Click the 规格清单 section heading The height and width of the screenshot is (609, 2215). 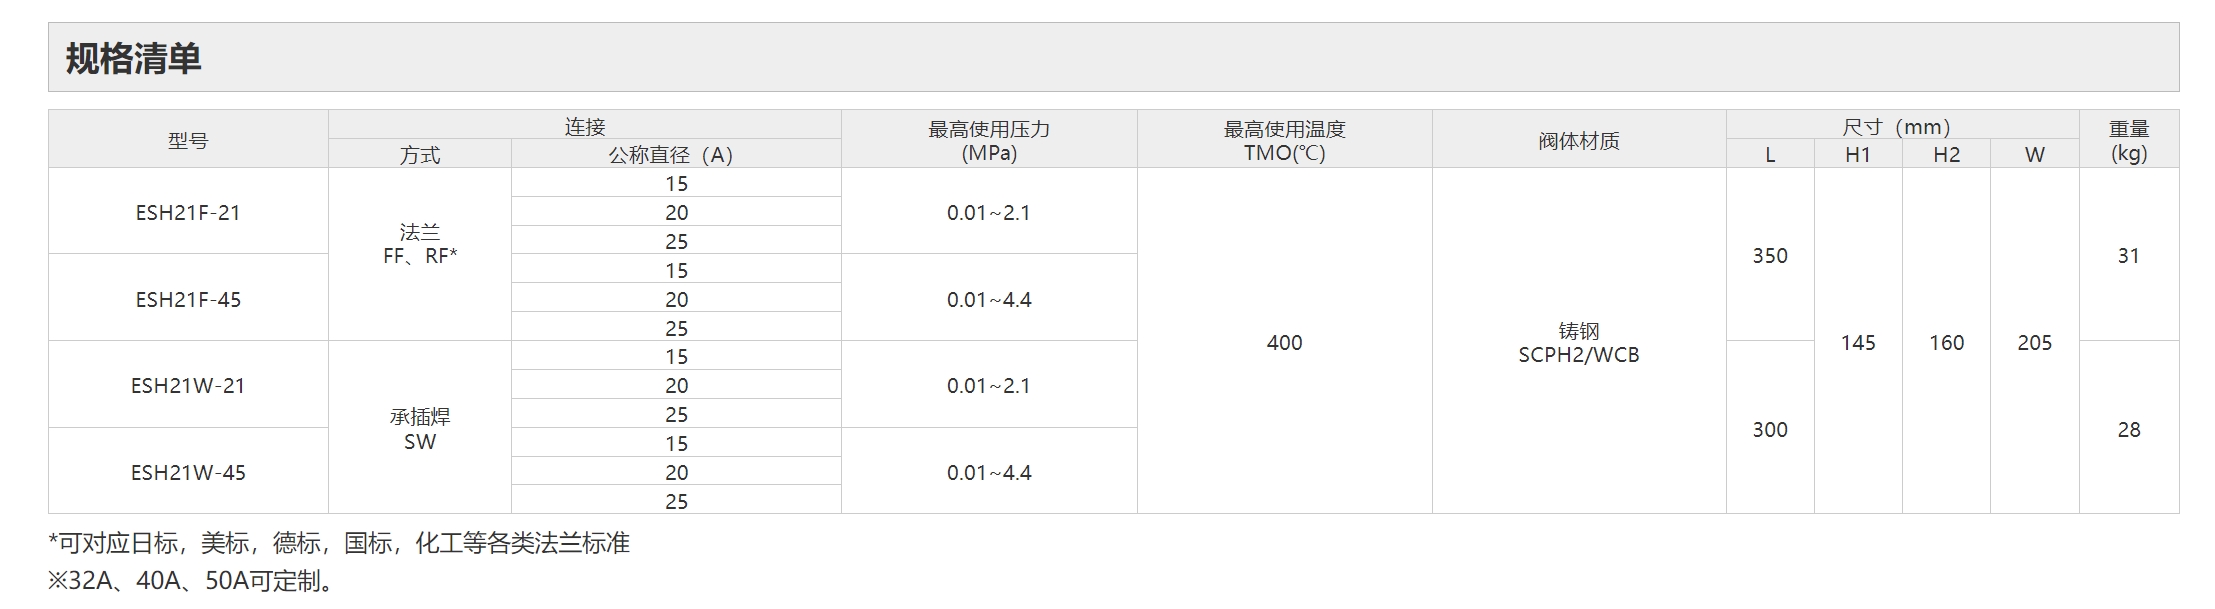[134, 59]
